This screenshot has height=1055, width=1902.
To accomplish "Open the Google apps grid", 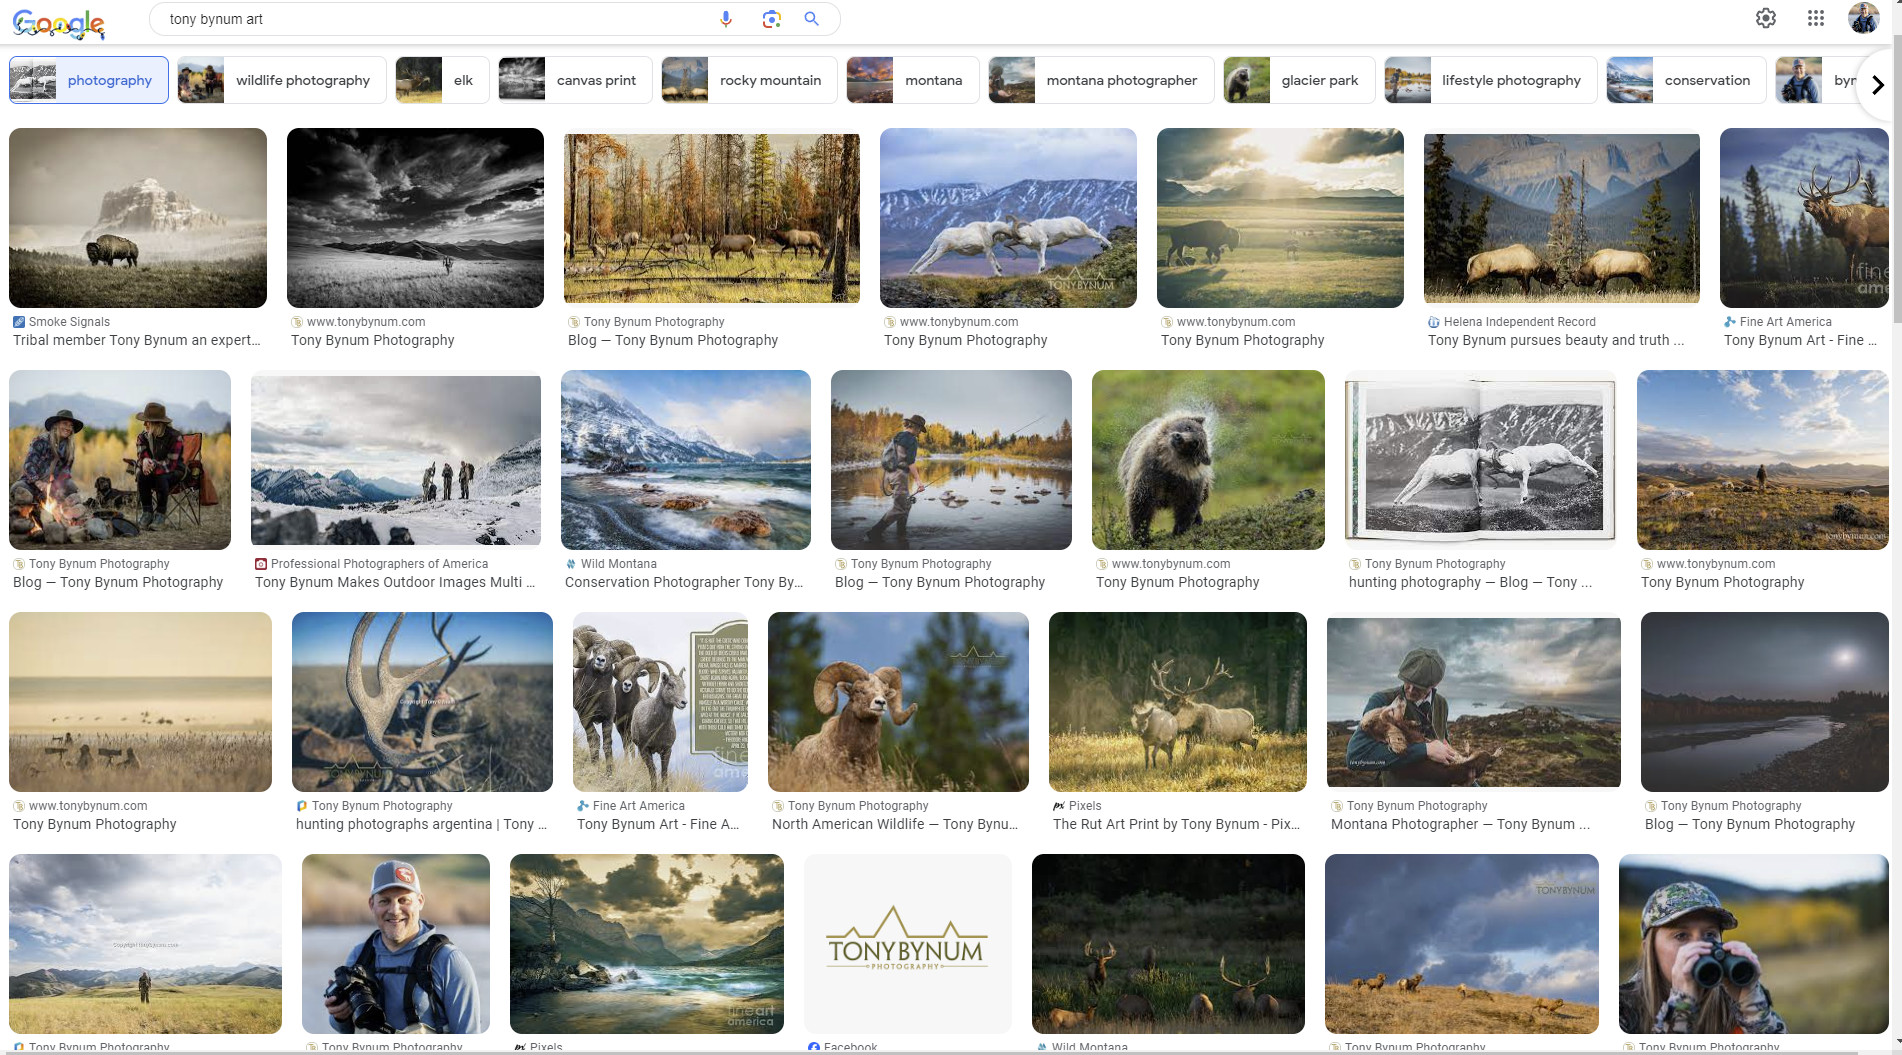I will [x=1816, y=18].
